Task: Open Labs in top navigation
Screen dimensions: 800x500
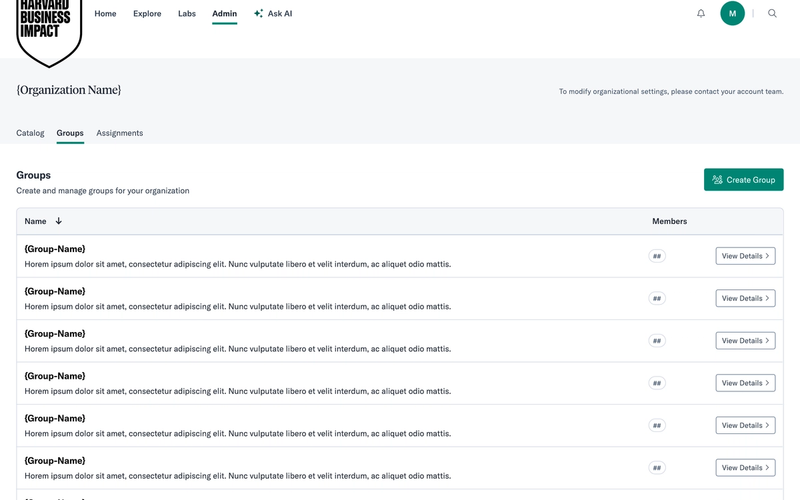Action: pos(187,14)
